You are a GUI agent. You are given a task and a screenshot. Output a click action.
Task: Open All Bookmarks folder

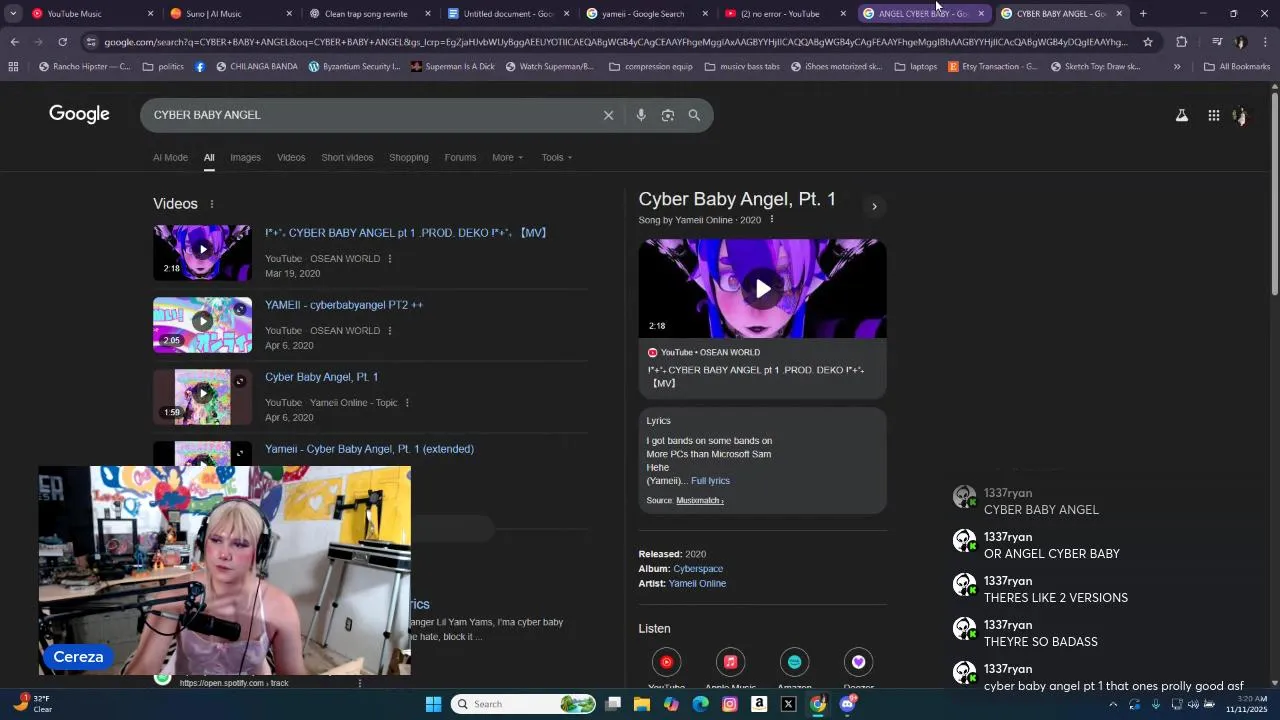1237,67
